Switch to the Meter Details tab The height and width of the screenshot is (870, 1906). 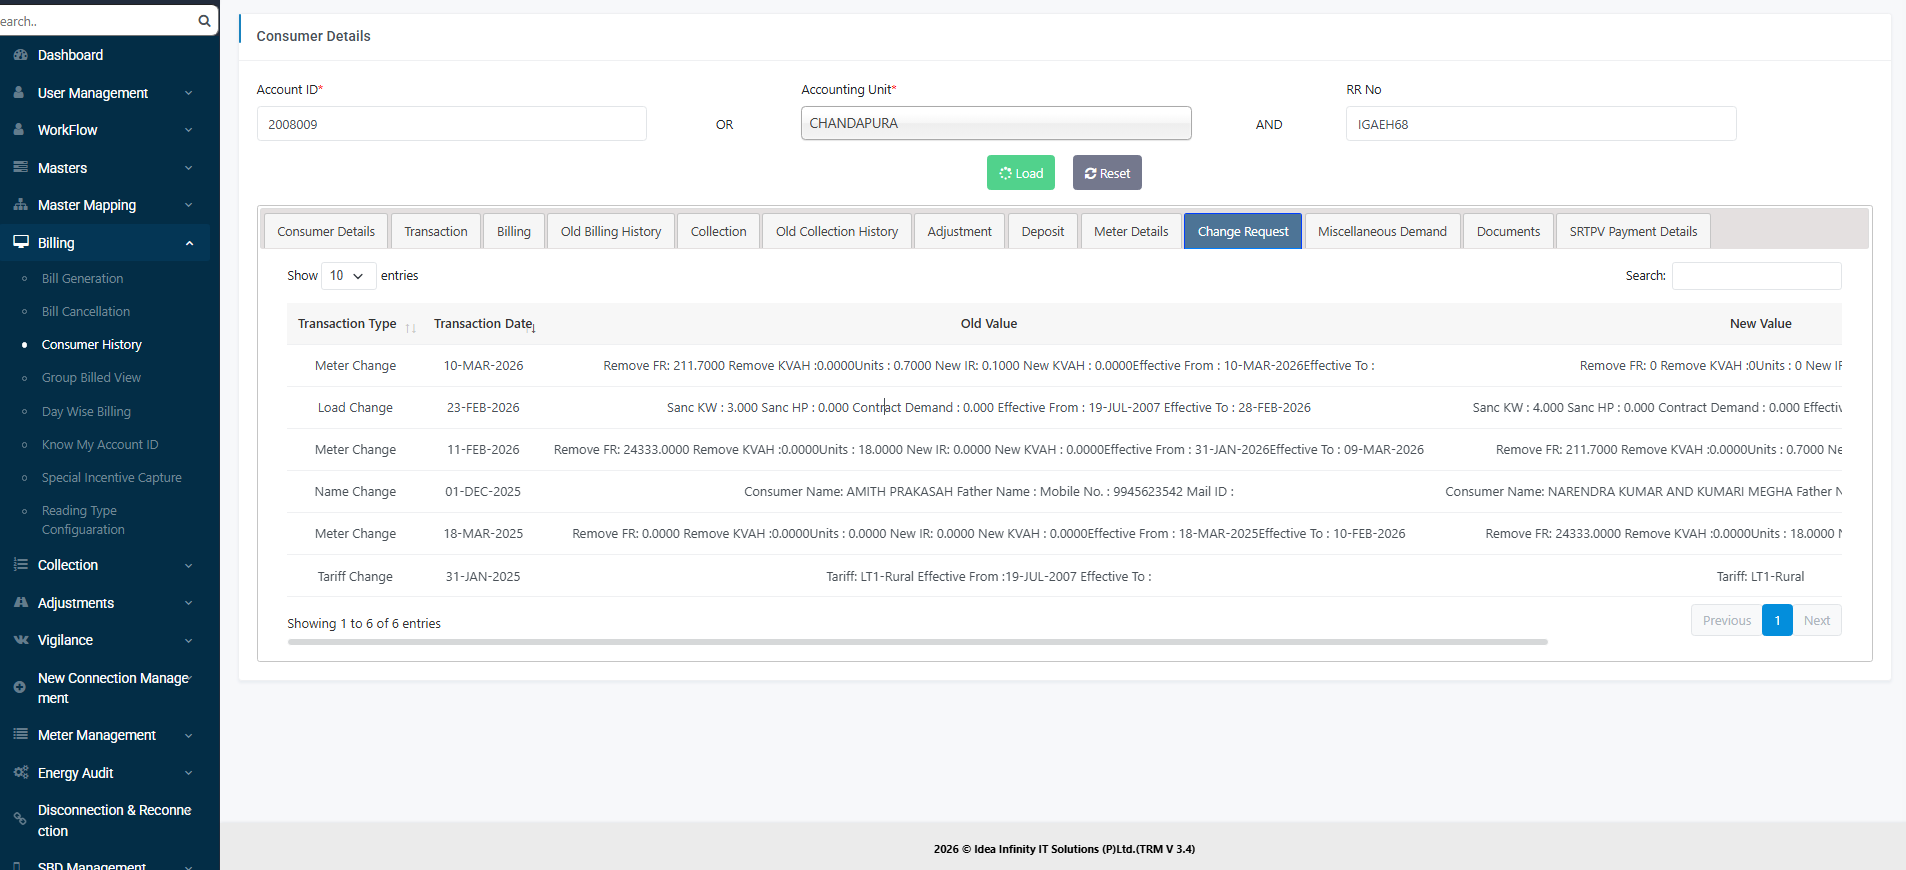click(1131, 231)
